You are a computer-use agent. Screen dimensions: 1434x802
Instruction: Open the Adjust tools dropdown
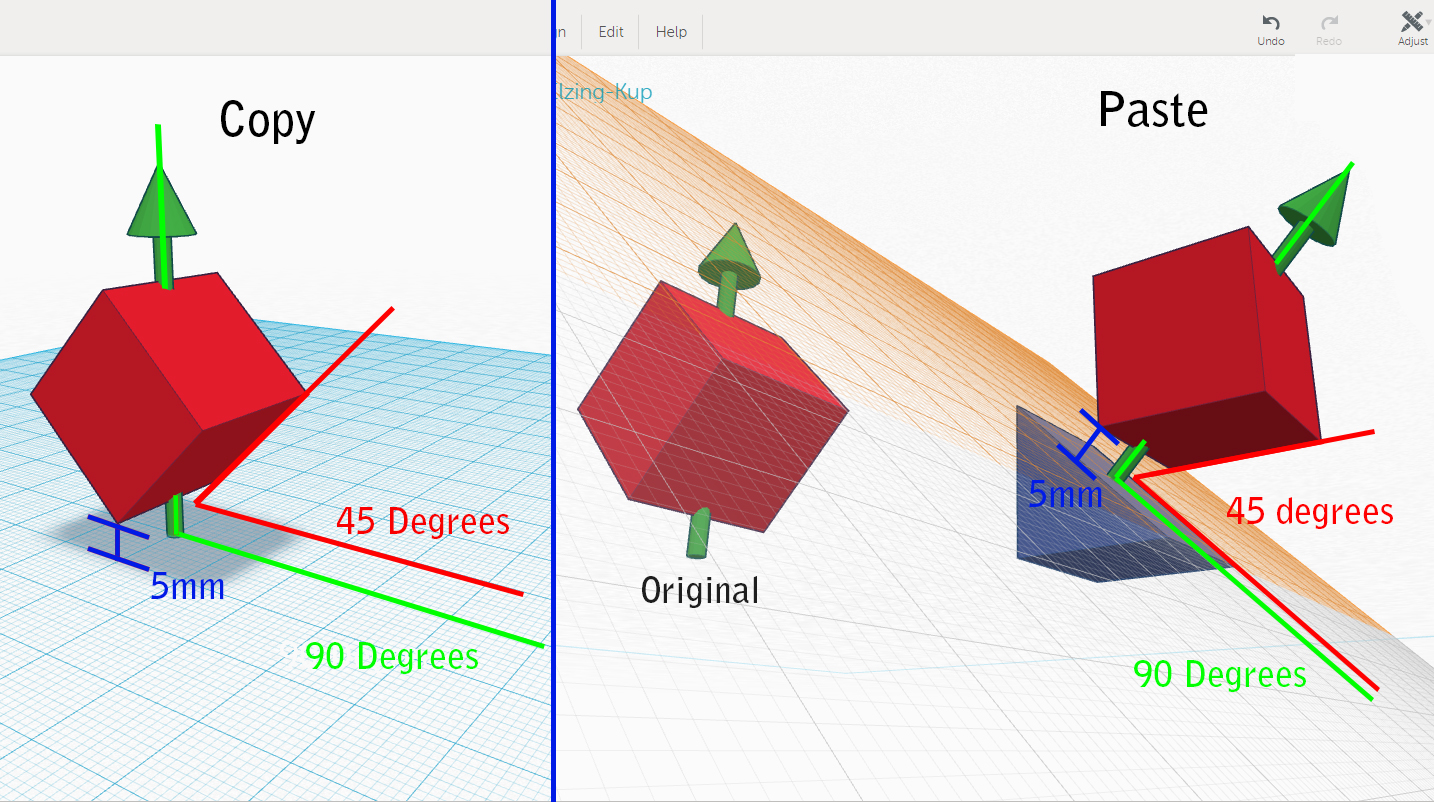click(1413, 28)
